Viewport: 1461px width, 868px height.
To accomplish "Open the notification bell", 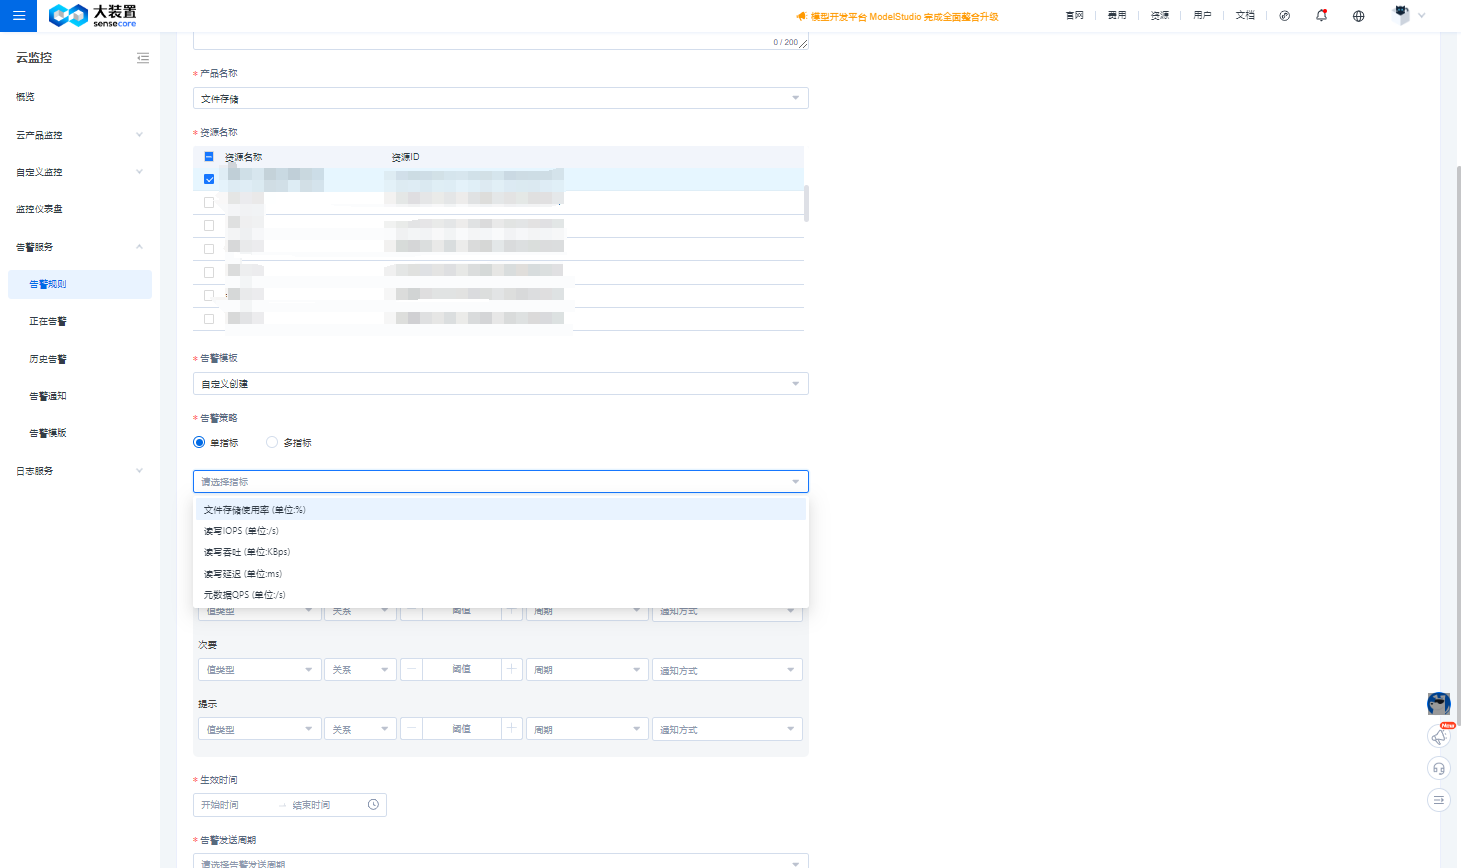I will click(1321, 16).
